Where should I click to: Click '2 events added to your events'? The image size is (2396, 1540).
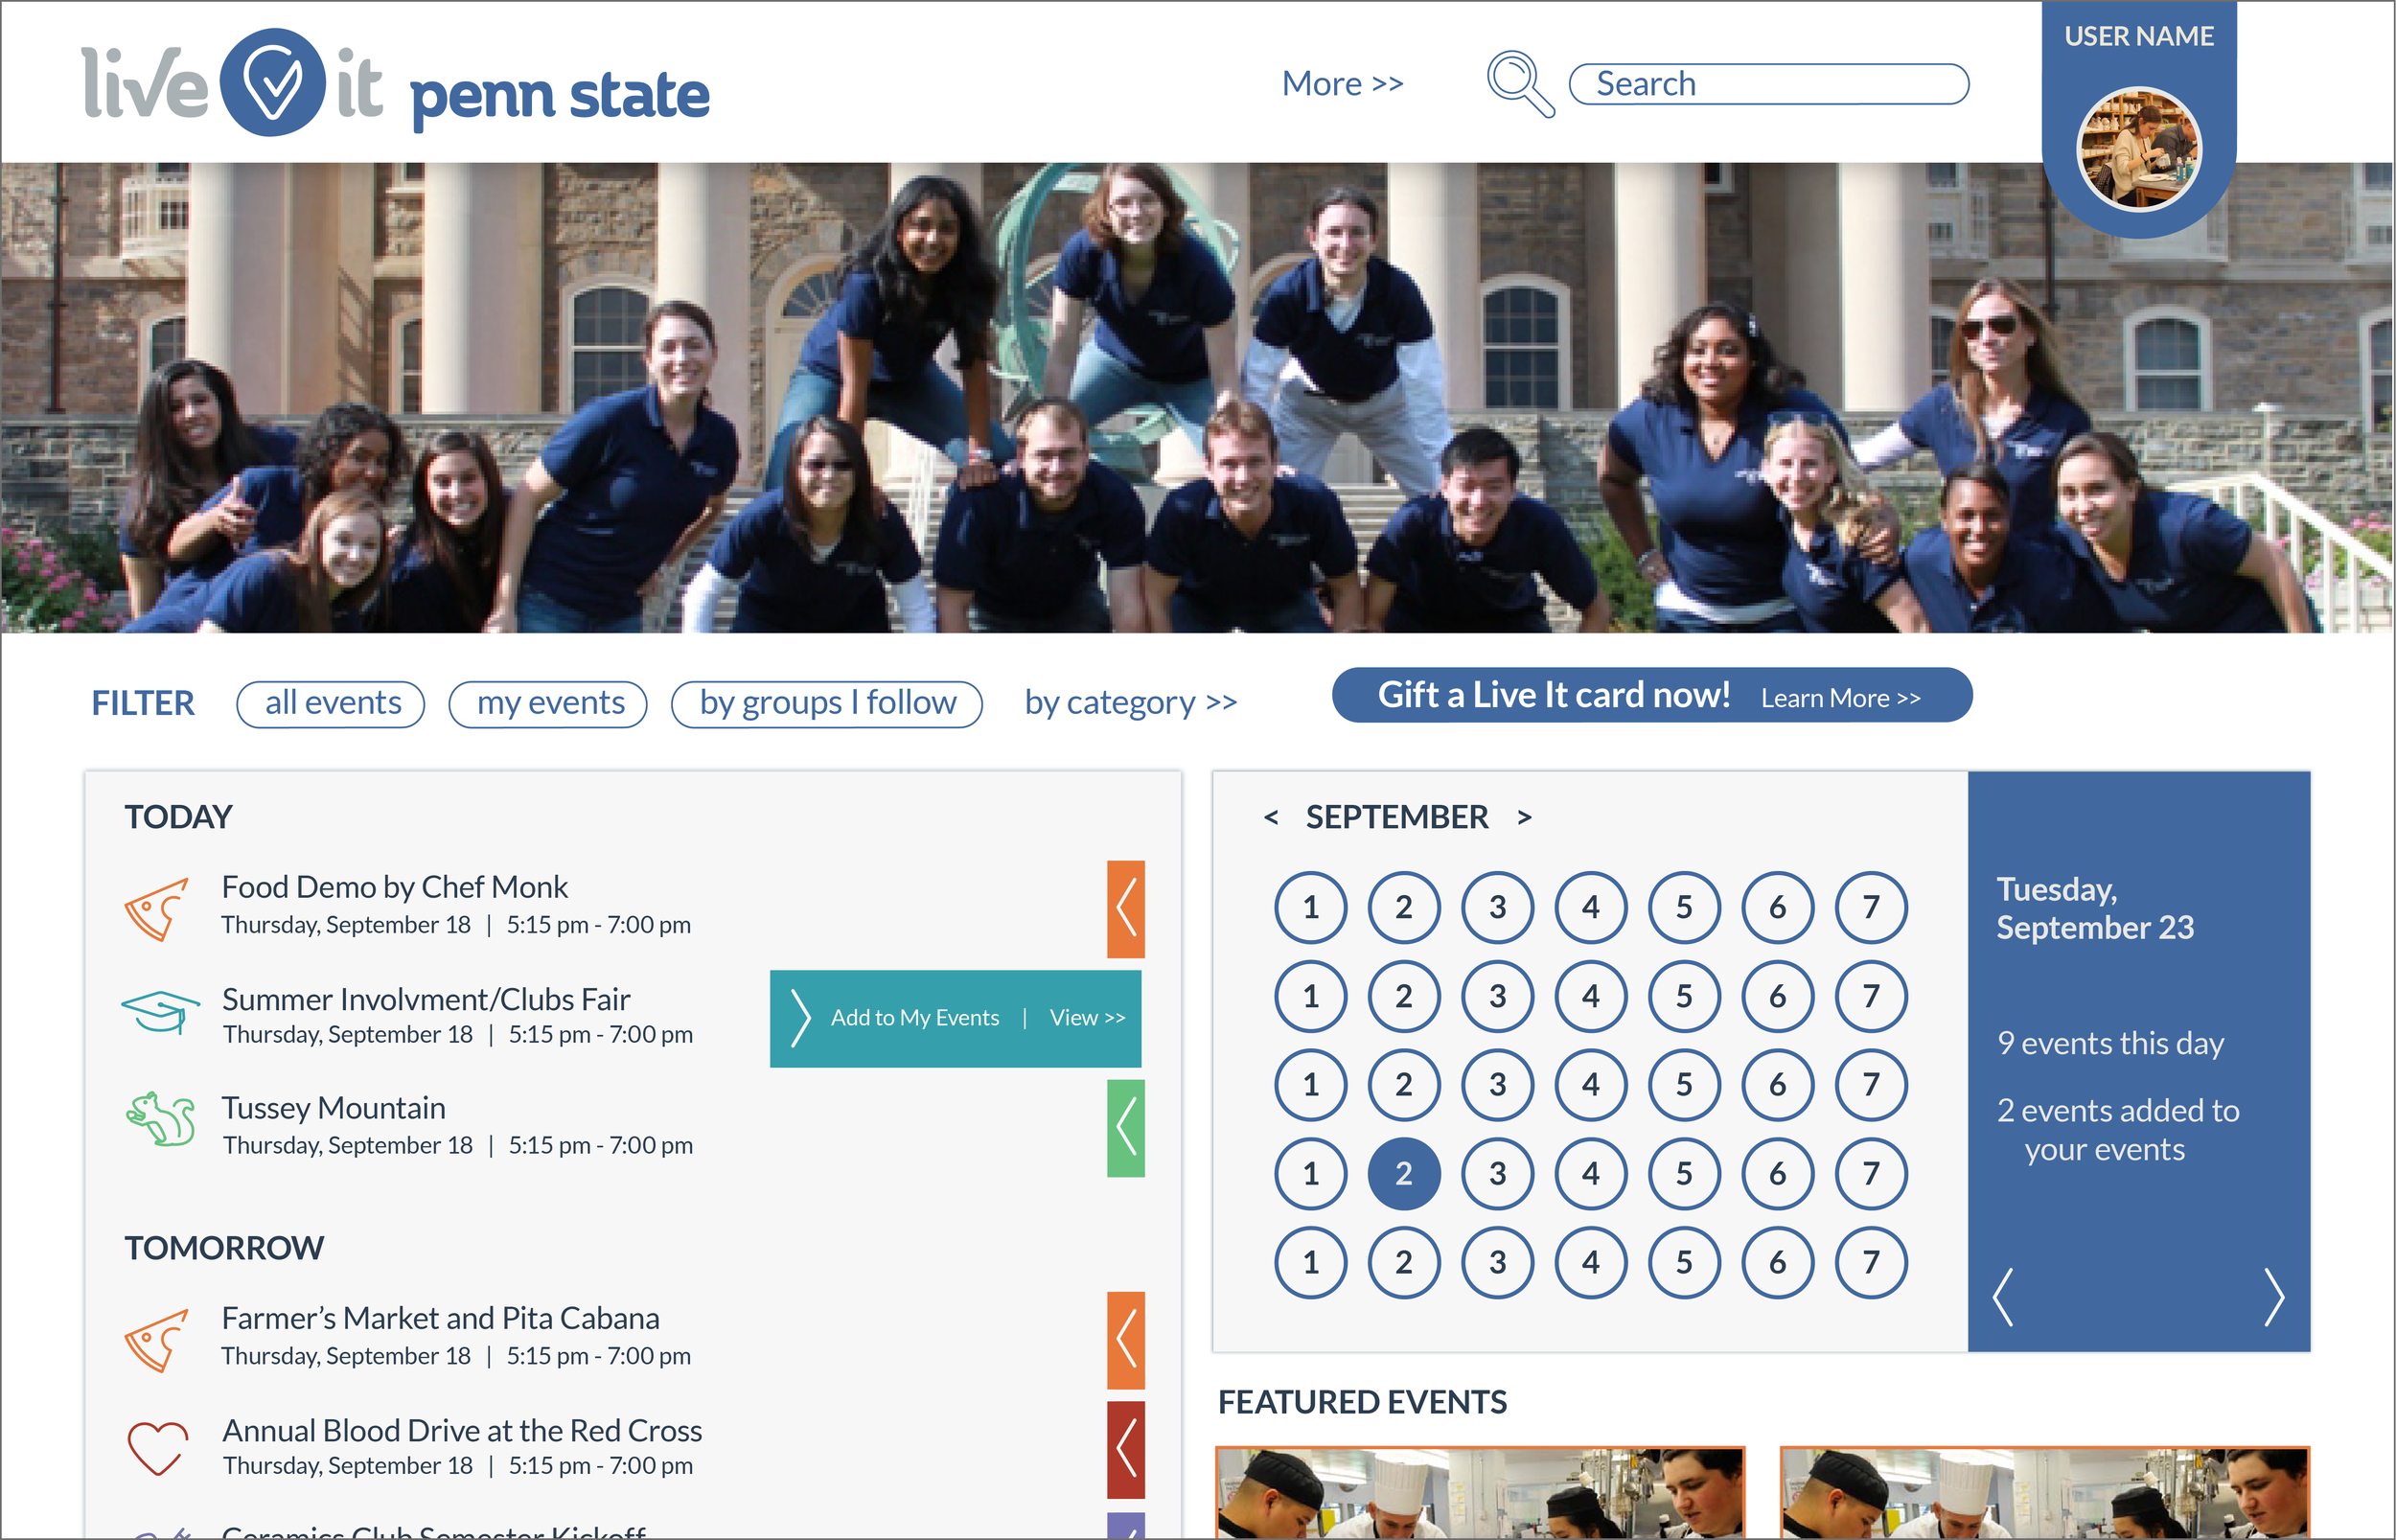pos(2118,1130)
